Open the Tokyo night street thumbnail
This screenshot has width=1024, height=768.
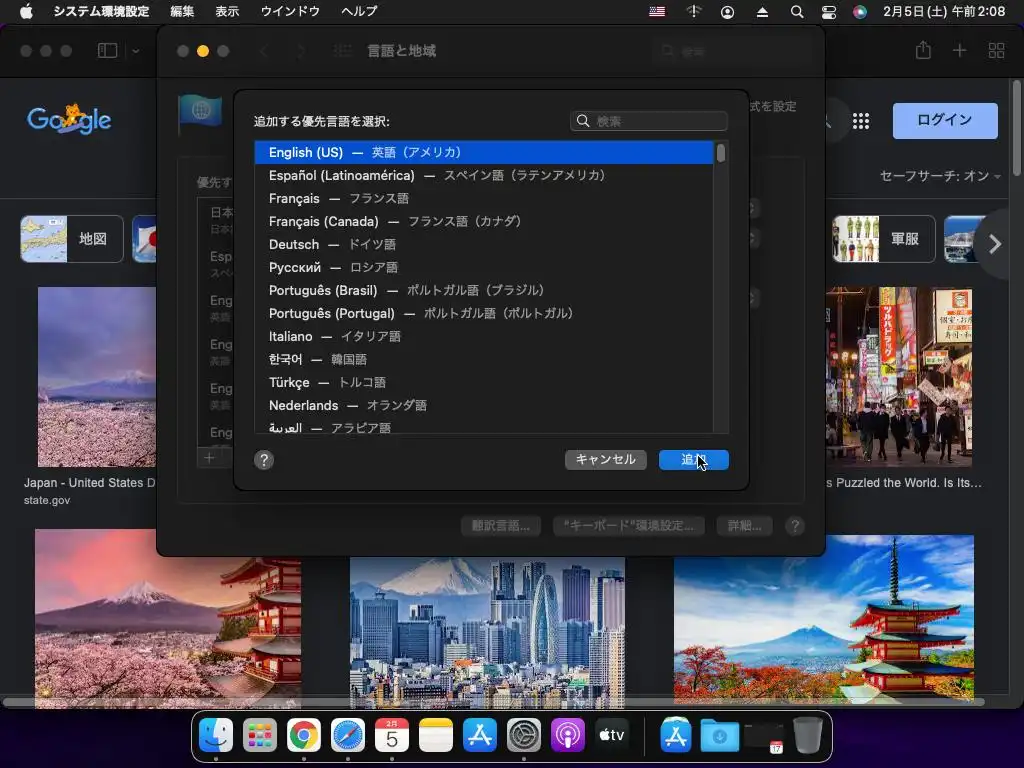point(899,377)
